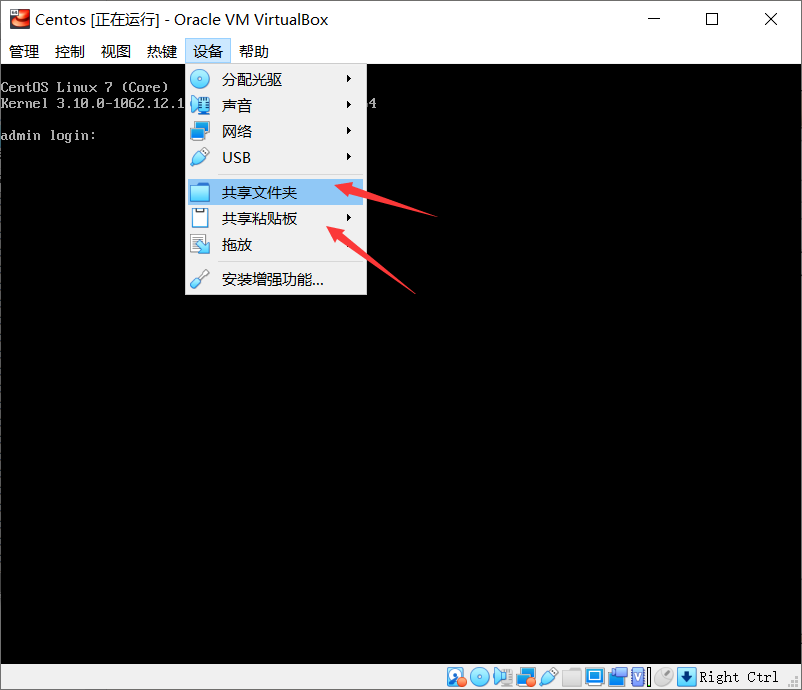Image resolution: width=802 pixels, height=690 pixels.
Task: Click the 'Kernel 3.10.0-1062.12.1' console line
Action: coord(92,103)
